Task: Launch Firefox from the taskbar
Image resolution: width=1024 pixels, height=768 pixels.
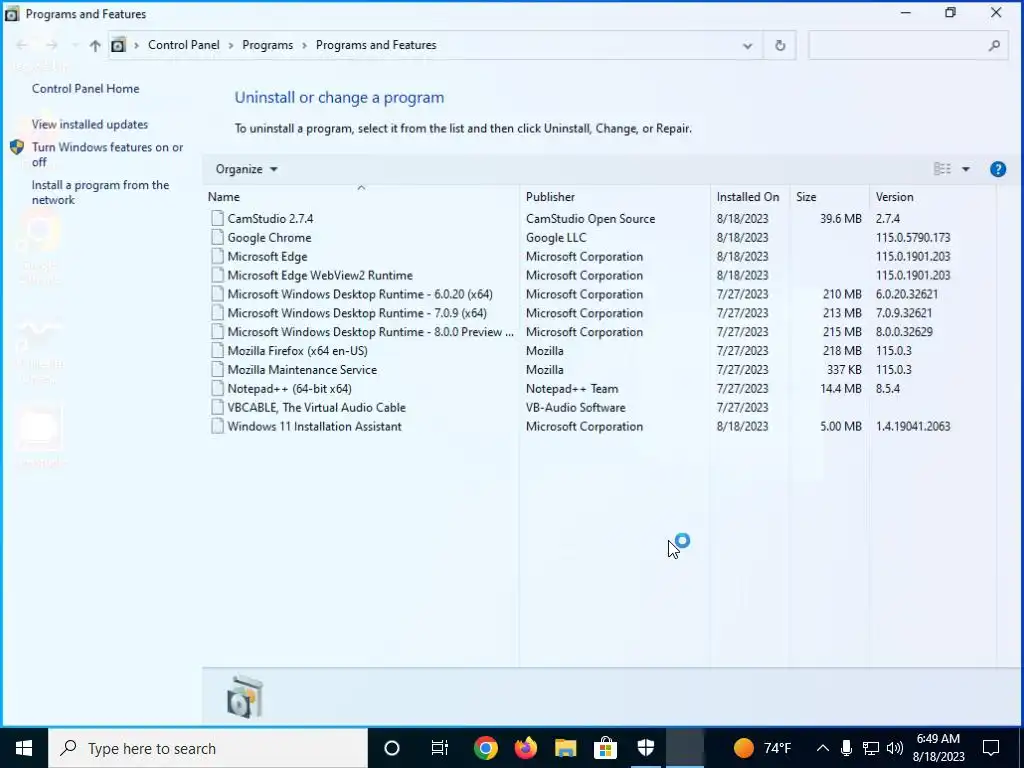Action: pyautogui.click(x=526, y=748)
